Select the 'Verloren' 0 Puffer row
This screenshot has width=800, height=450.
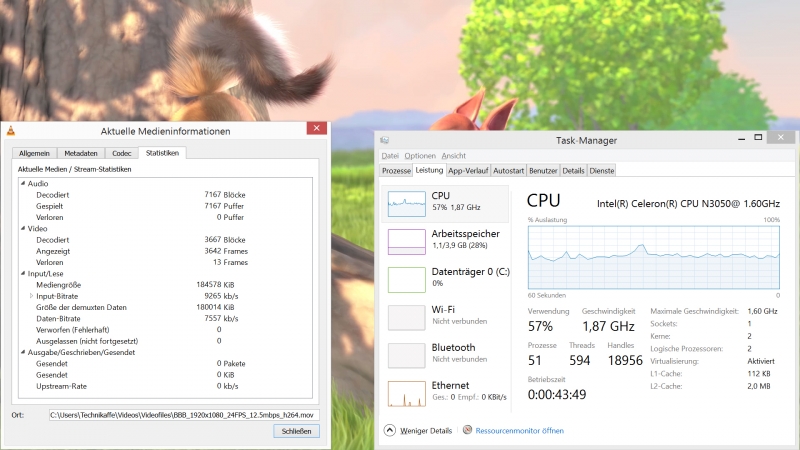pyautogui.click(x=165, y=217)
